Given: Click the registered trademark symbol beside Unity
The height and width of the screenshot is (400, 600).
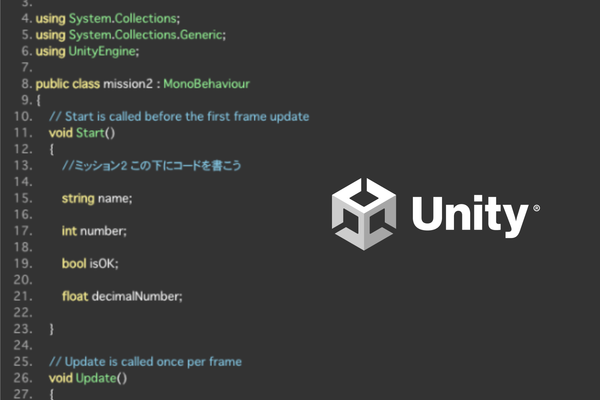Looking at the screenshot, I should pos(536,208).
